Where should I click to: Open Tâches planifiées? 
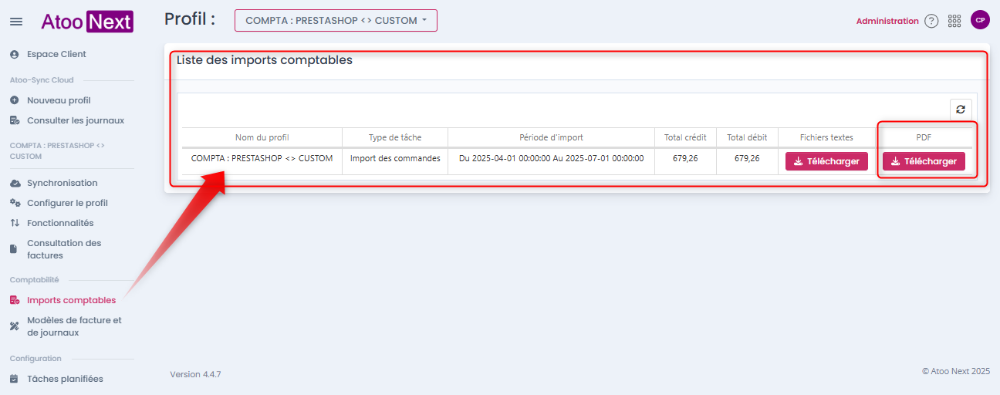(65, 378)
